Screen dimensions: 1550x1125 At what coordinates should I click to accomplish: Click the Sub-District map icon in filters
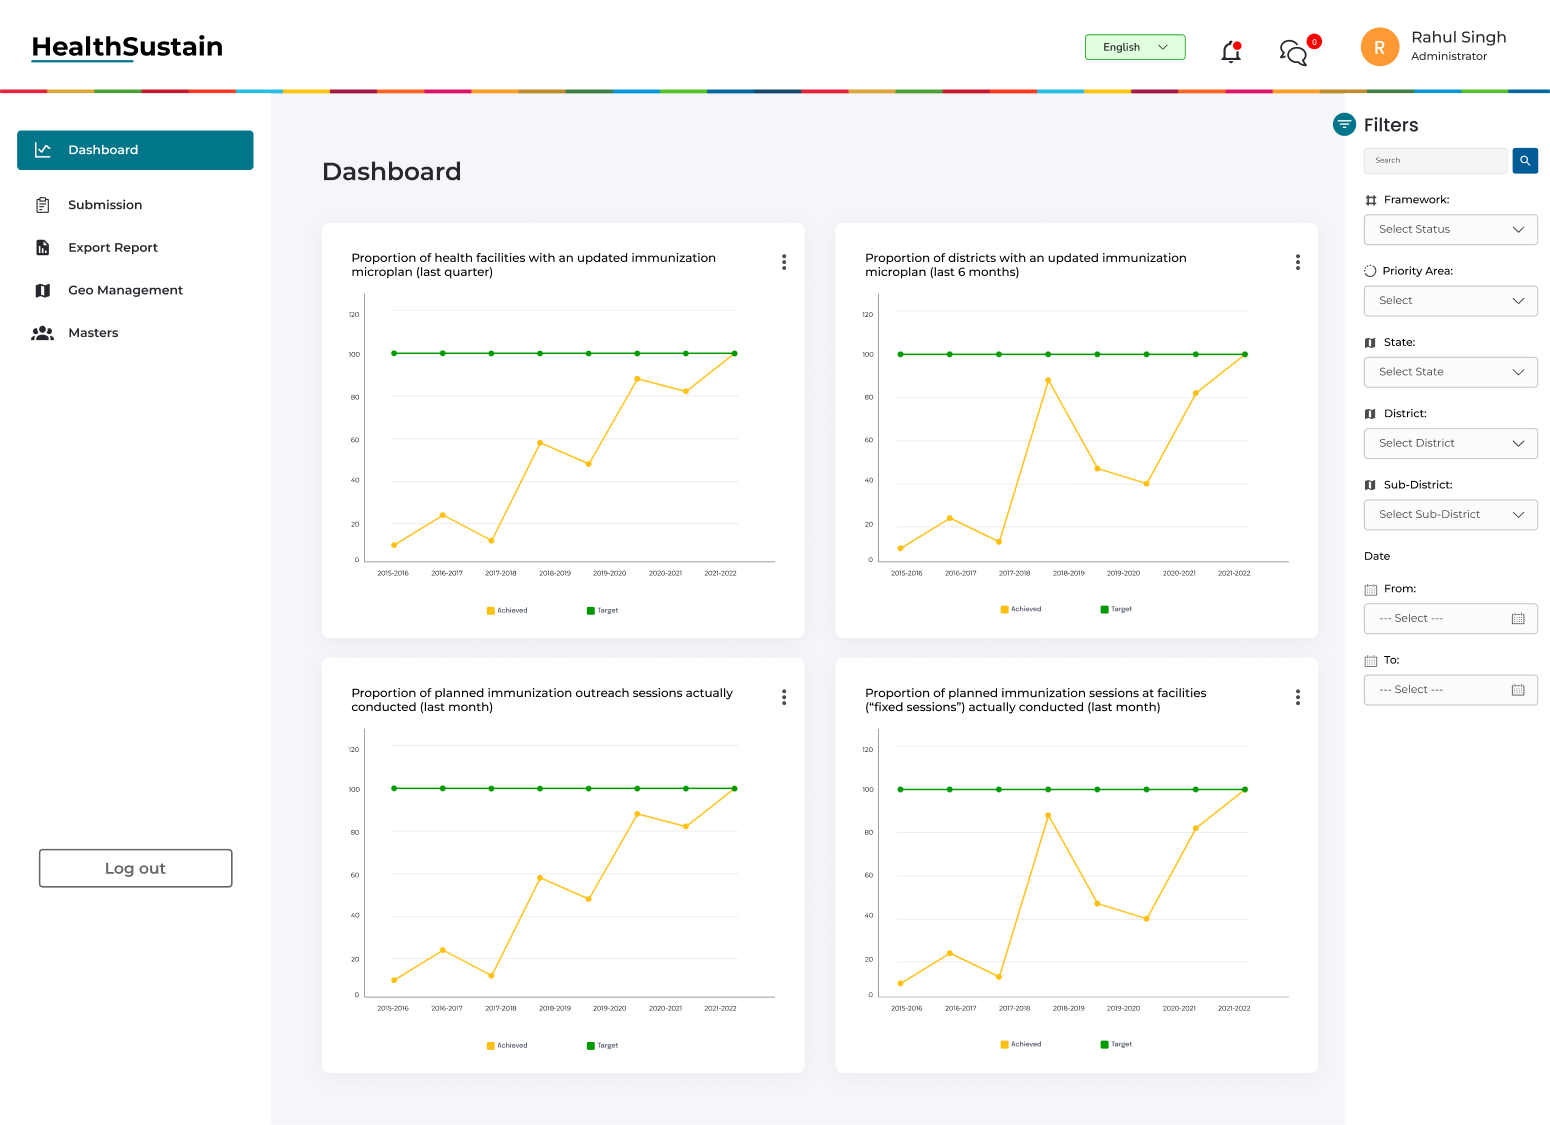1370,485
